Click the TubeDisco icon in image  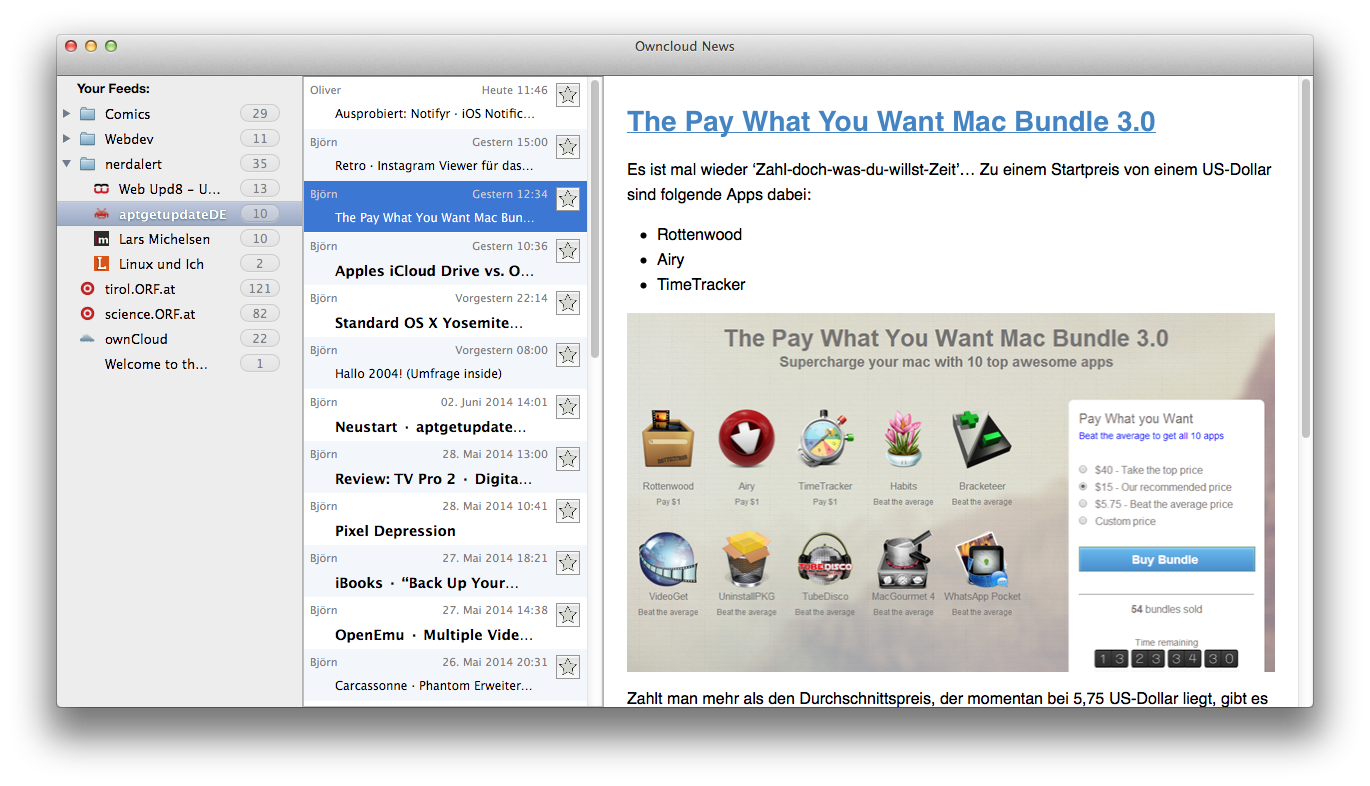point(824,560)
